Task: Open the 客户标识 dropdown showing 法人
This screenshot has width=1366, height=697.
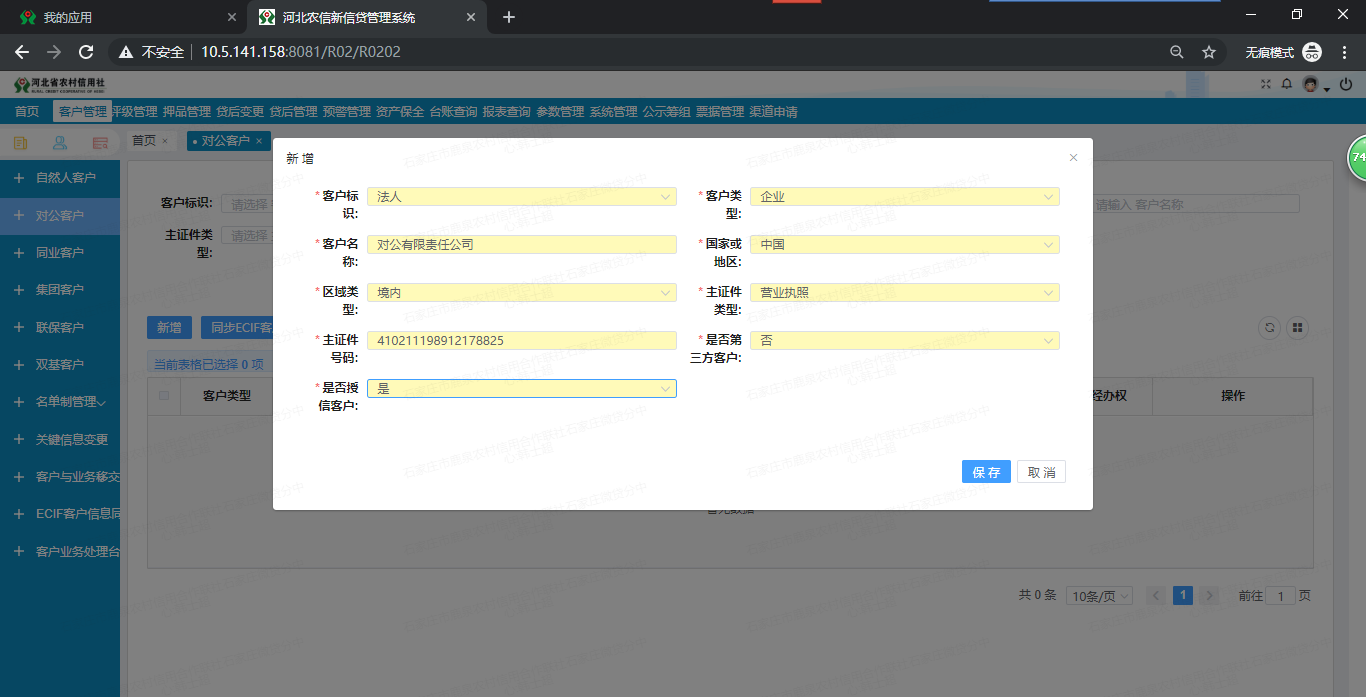Action: click(521, 197)
